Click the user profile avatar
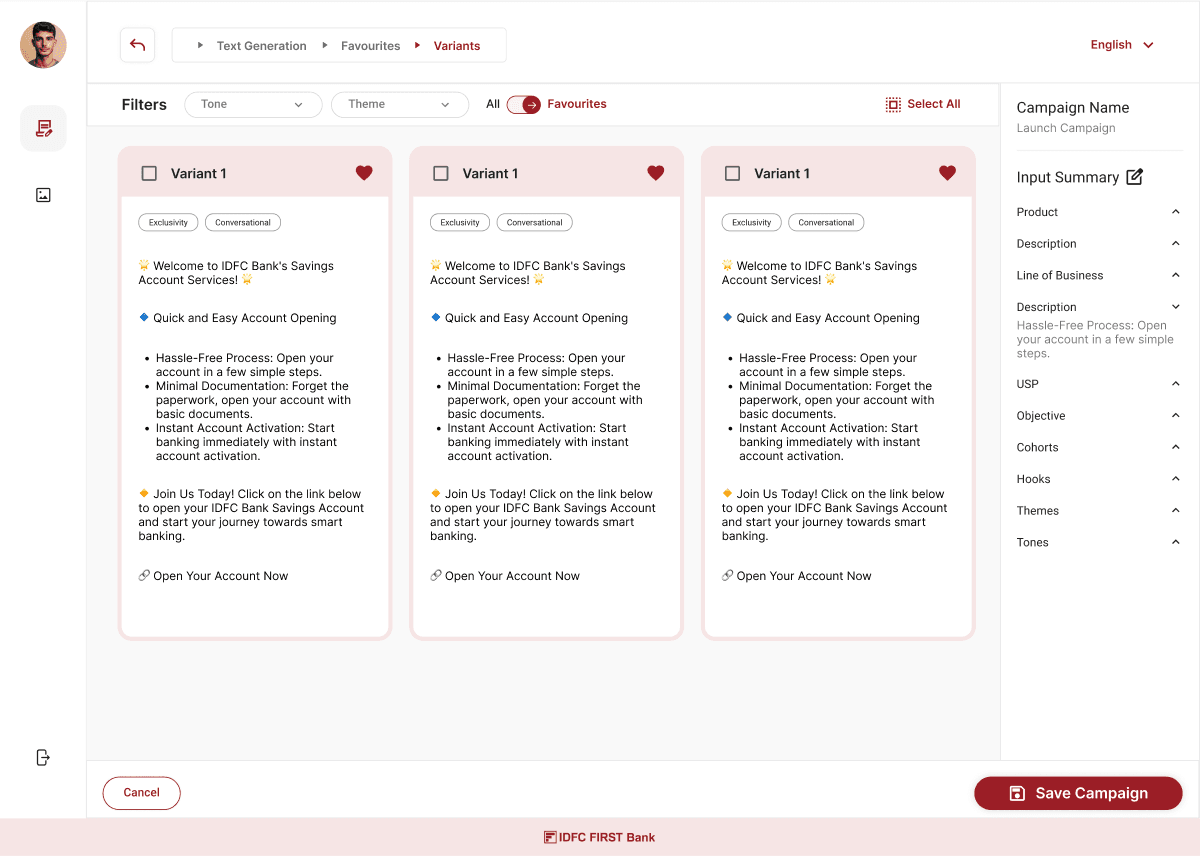Screen dimensions: 1200x856 click(43, 45)
